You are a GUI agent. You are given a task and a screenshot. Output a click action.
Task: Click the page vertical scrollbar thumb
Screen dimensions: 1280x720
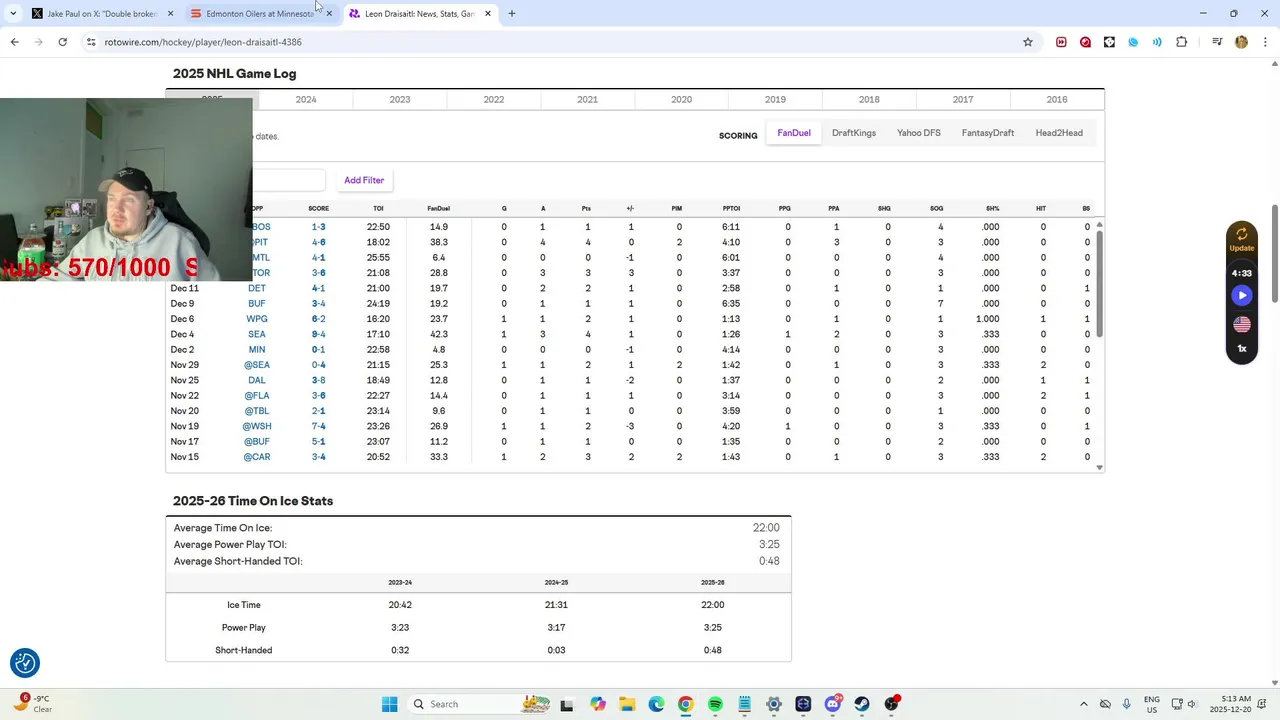tap(1274, 256)
